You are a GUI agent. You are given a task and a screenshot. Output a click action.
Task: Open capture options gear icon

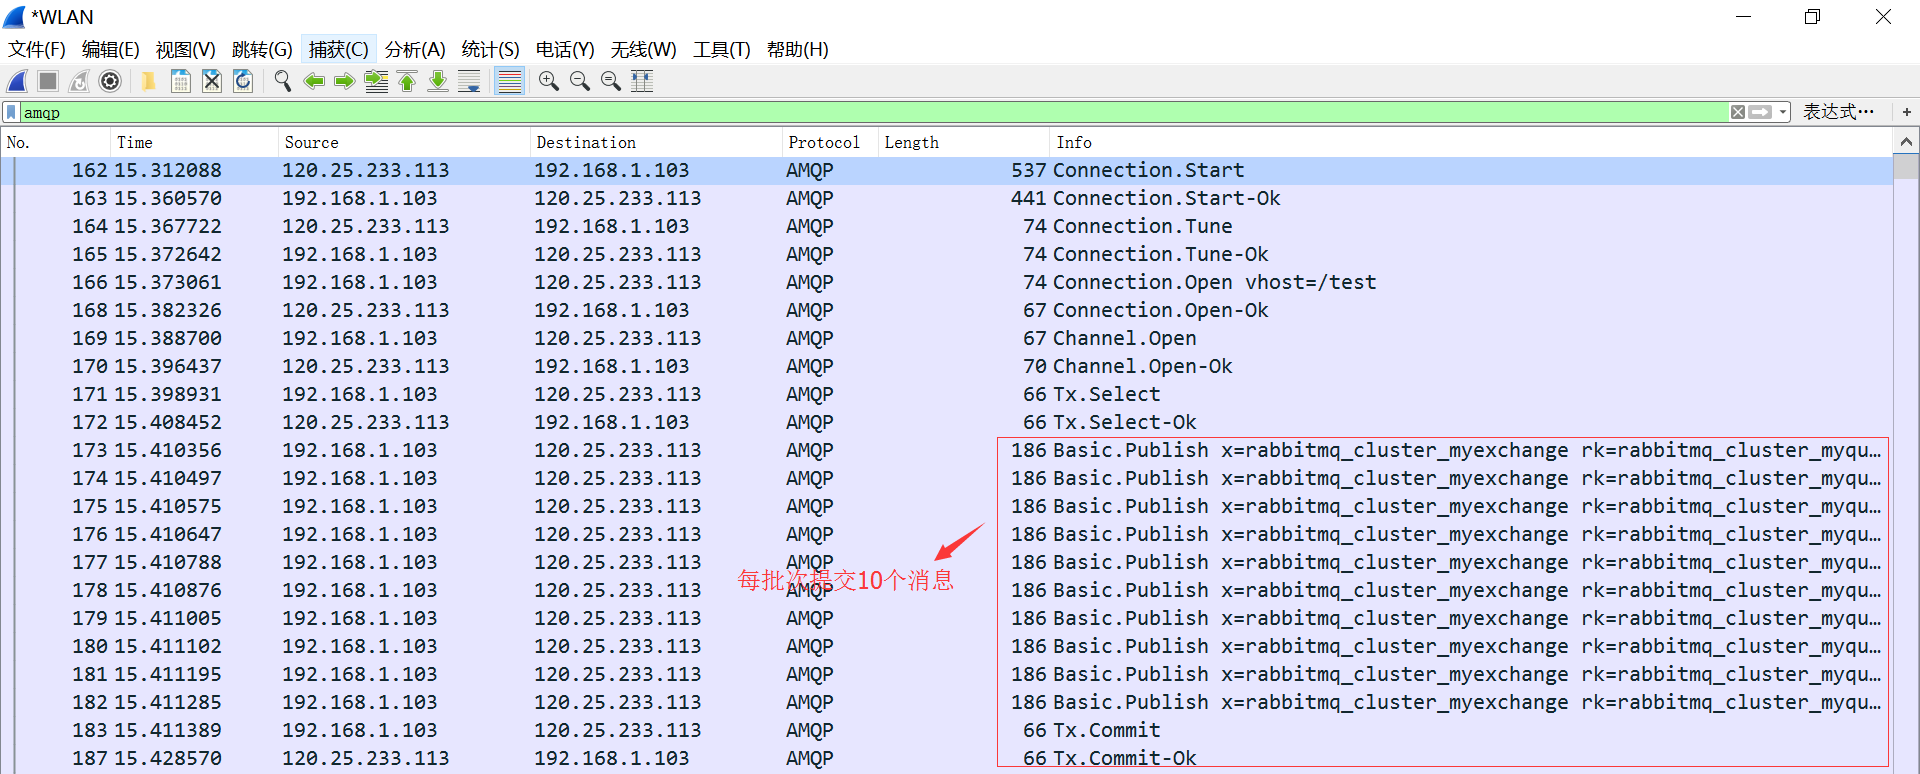coord(110,82)
